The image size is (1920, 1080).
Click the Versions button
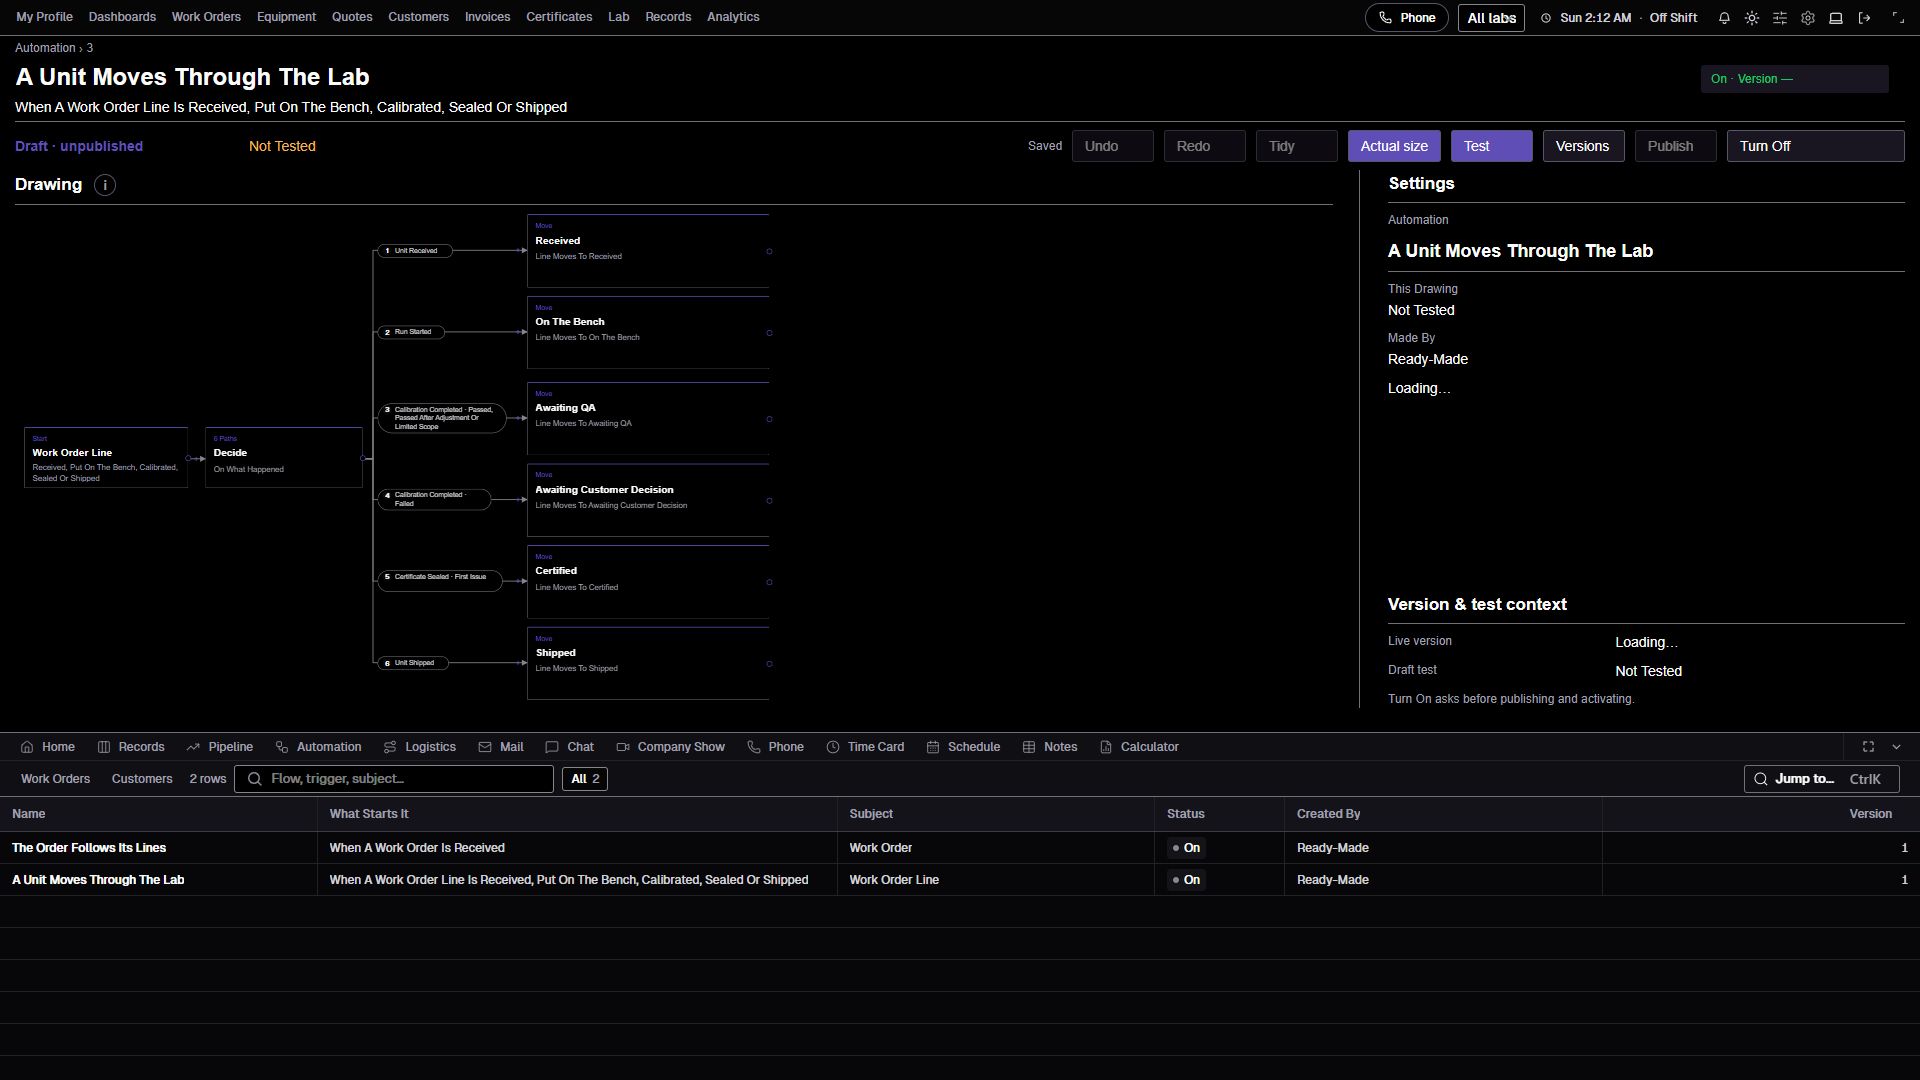(1583, 146)
